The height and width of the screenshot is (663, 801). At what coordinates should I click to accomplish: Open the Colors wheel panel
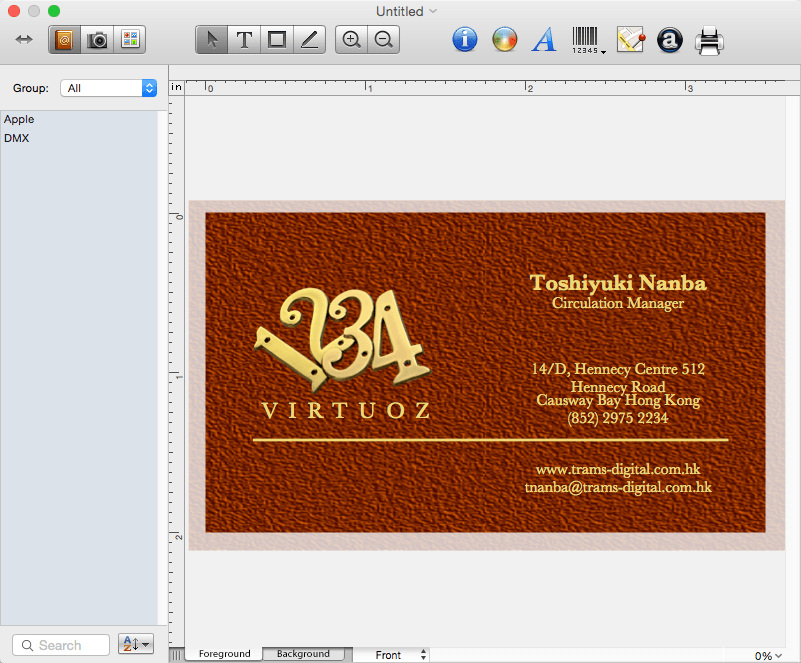click(505, 39)
